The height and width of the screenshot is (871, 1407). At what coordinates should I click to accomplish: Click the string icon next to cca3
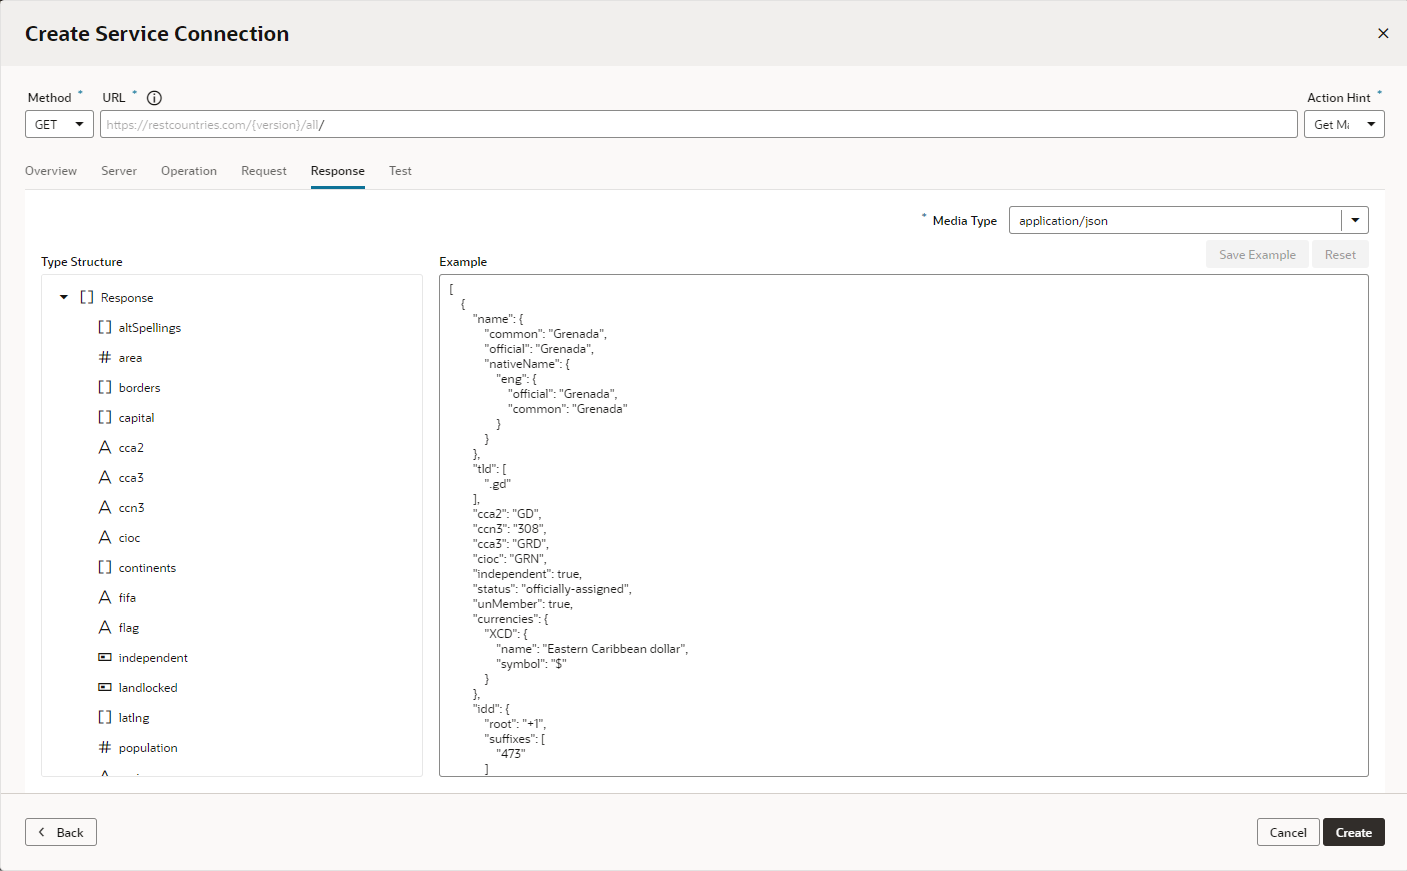[x=105, y=478]
